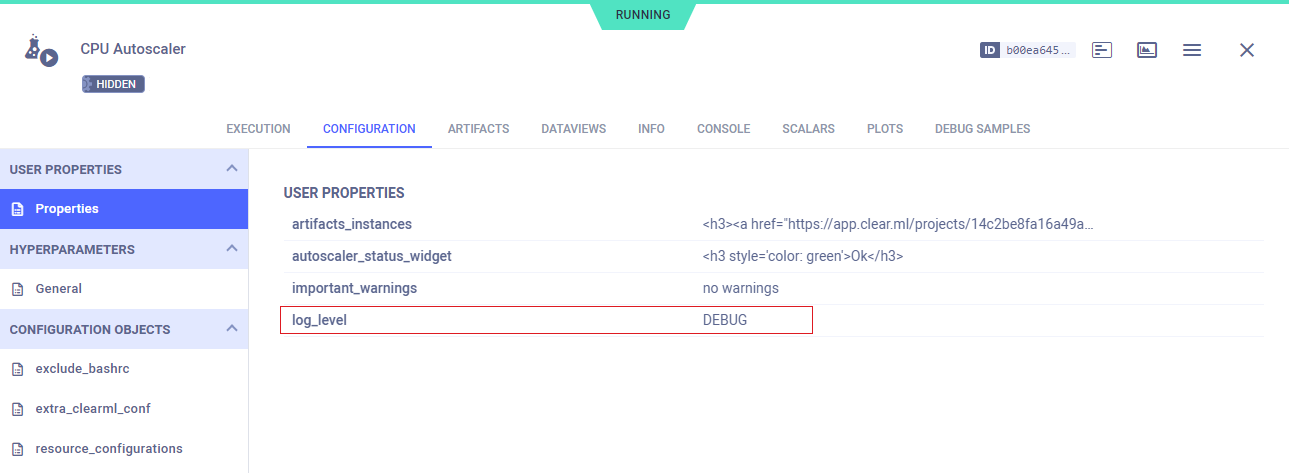Collapse the Configuration Objects section

[231, 328]
